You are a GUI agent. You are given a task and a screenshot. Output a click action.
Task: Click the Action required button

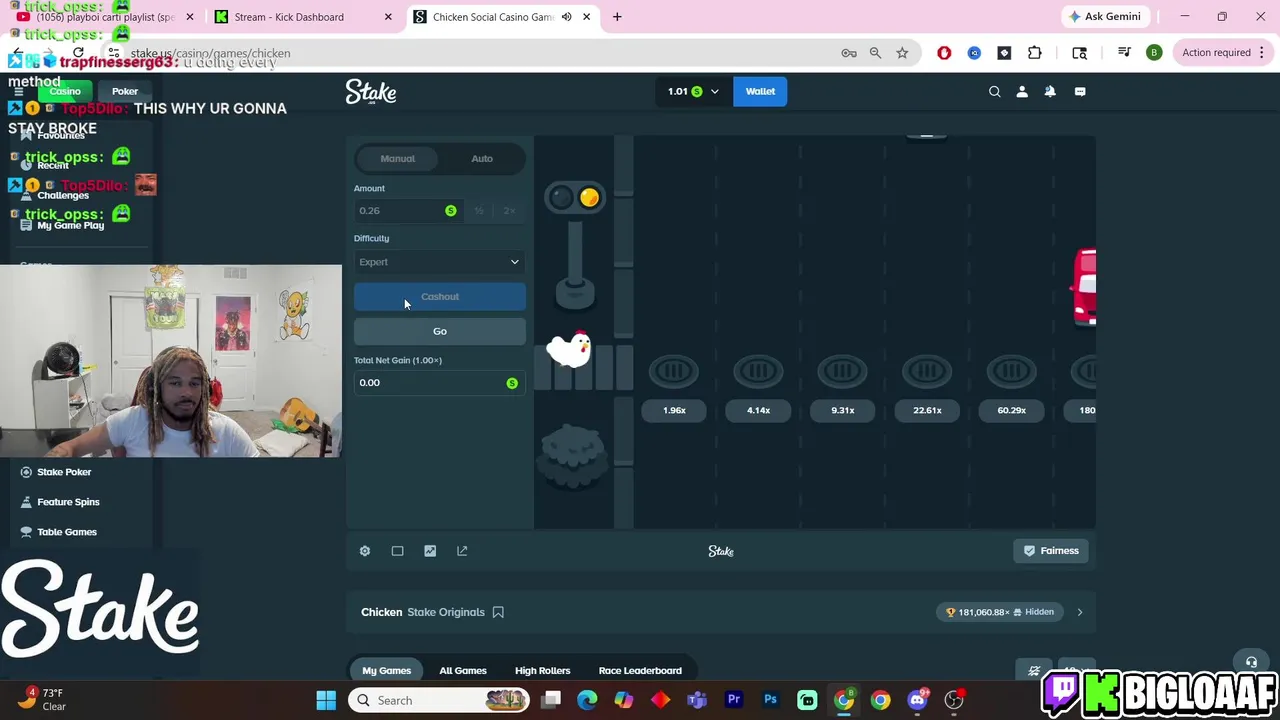(x=1216, y=53)
